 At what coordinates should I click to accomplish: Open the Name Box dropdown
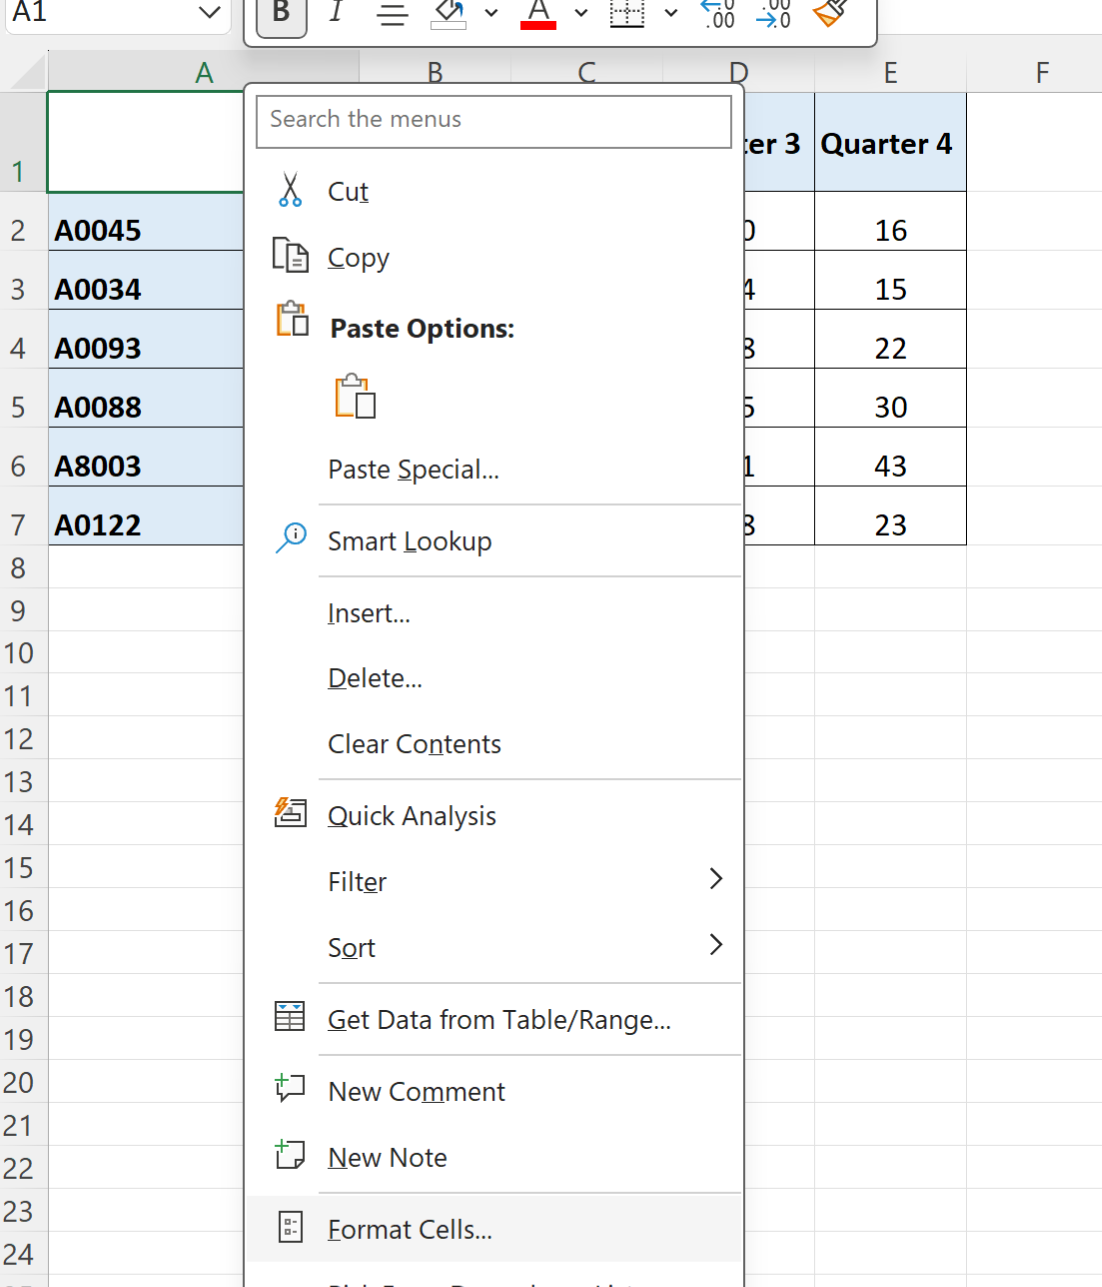tap(209, 13)
